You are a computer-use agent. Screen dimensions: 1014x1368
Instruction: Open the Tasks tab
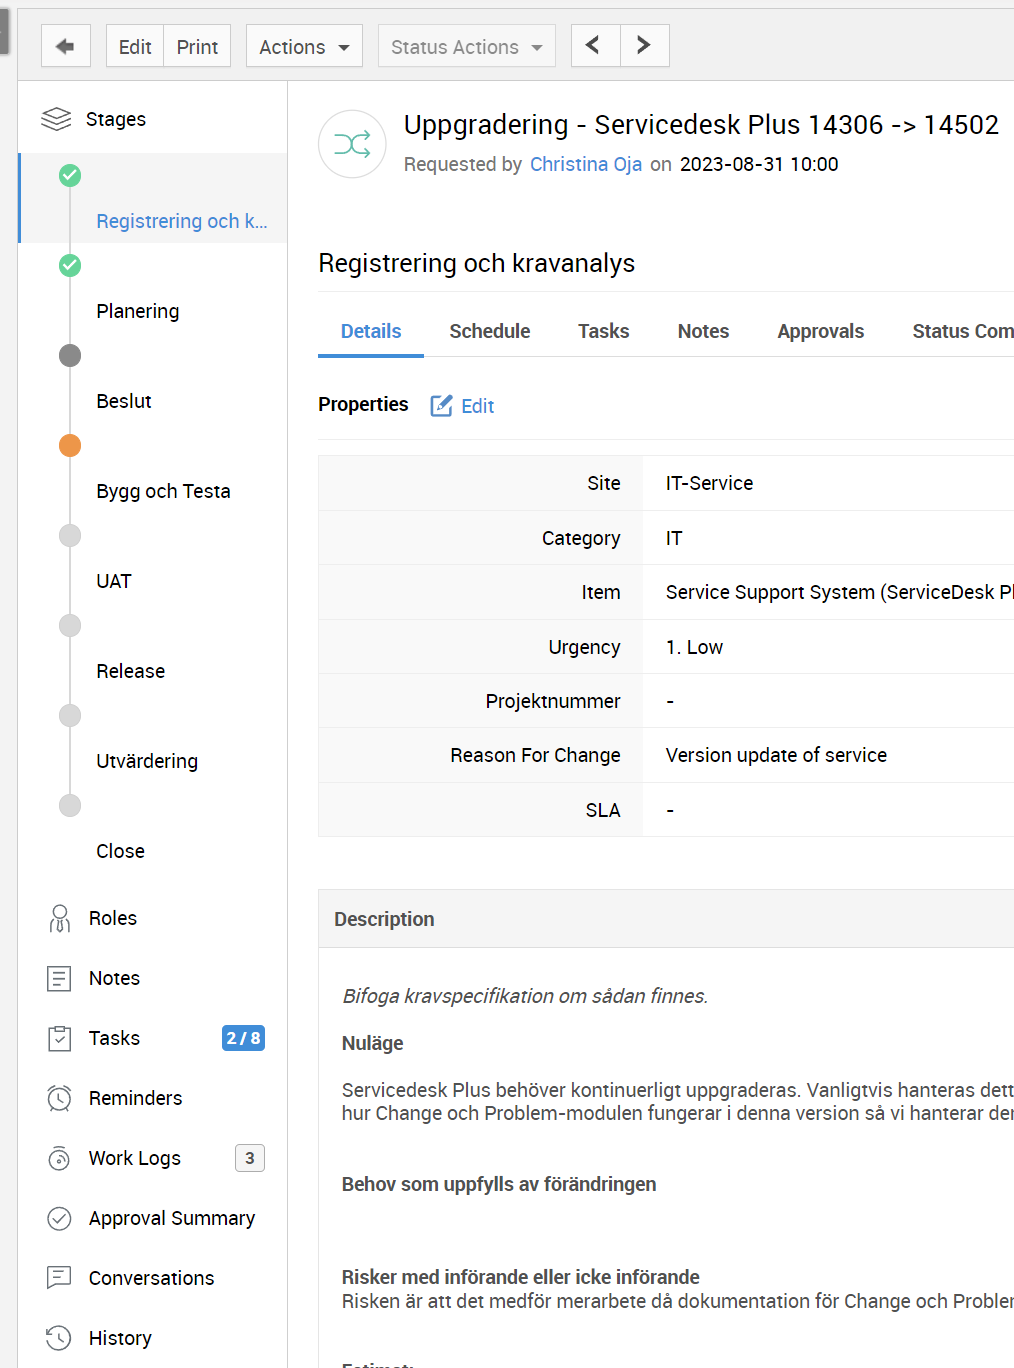pos(604,331)
